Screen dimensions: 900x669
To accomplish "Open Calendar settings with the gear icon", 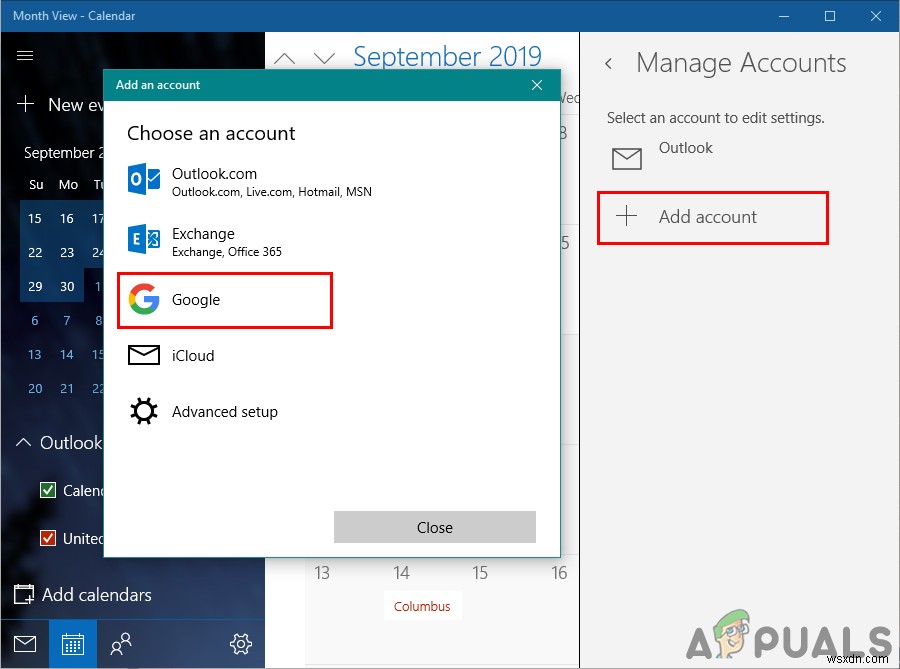I will coord(240,644).
